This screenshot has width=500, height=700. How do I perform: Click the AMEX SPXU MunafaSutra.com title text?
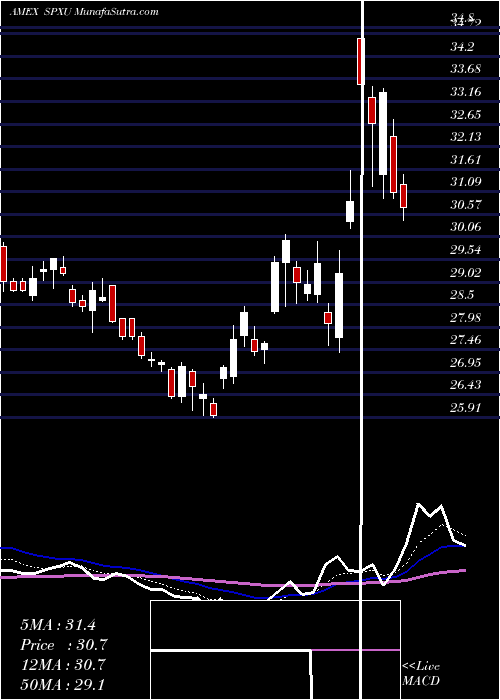(x=83, y=12)
